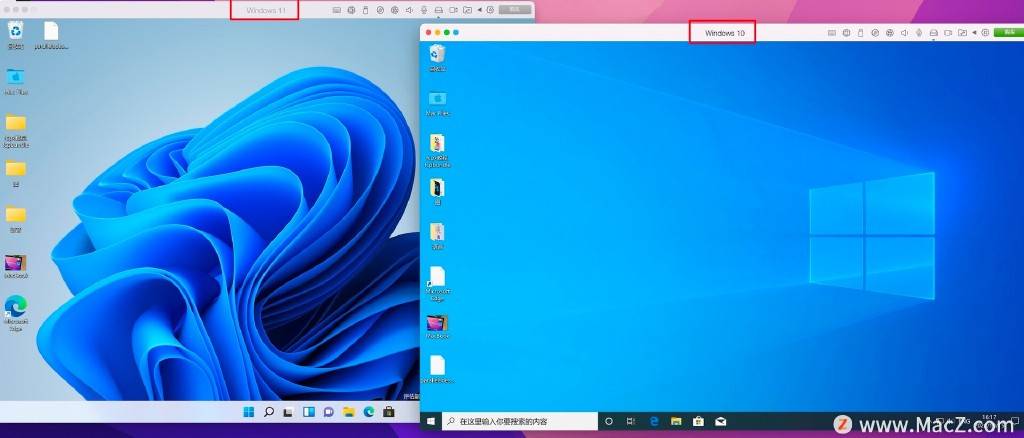
Task: Open Chat on Windows 11 taskbar
Action: 328,412
